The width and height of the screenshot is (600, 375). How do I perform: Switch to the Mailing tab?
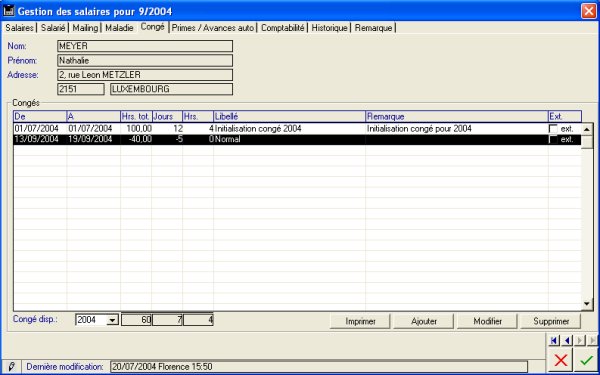pyautogui.click(x=85, y=28)
